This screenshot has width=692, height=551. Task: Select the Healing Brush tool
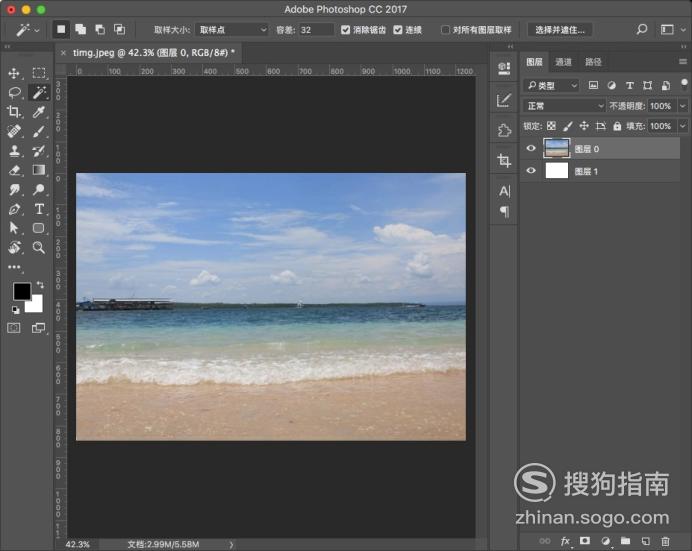point(14,131)
